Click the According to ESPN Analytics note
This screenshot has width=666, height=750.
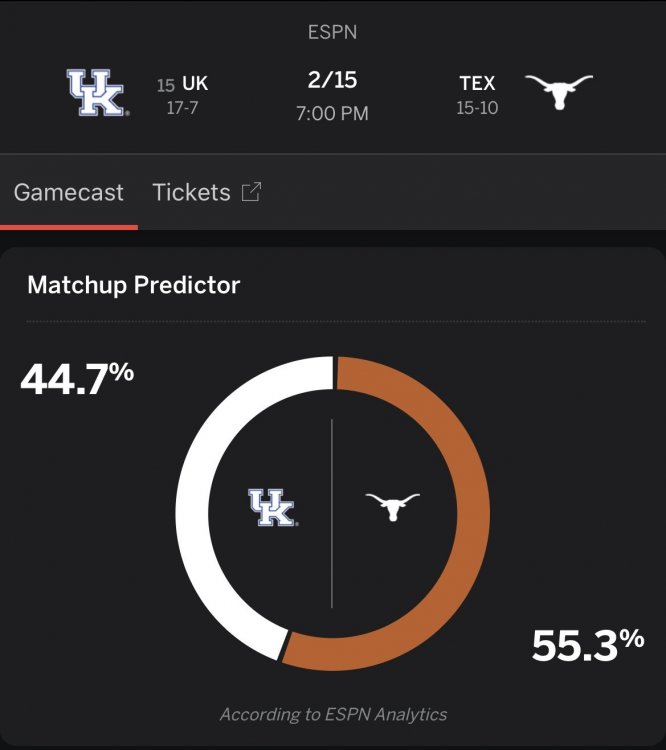coord(333,714)
